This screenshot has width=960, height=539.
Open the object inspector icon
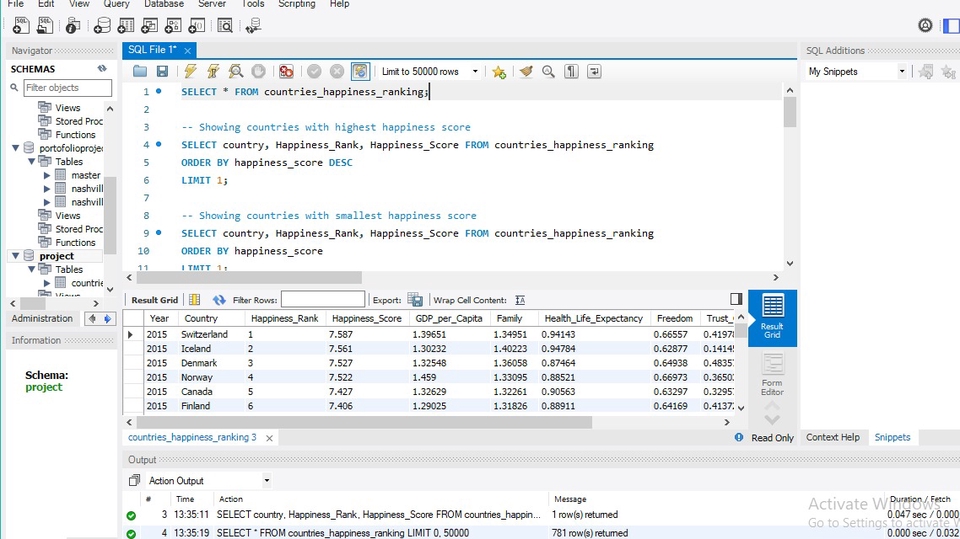pyautogui.click(x=73, y=25)
